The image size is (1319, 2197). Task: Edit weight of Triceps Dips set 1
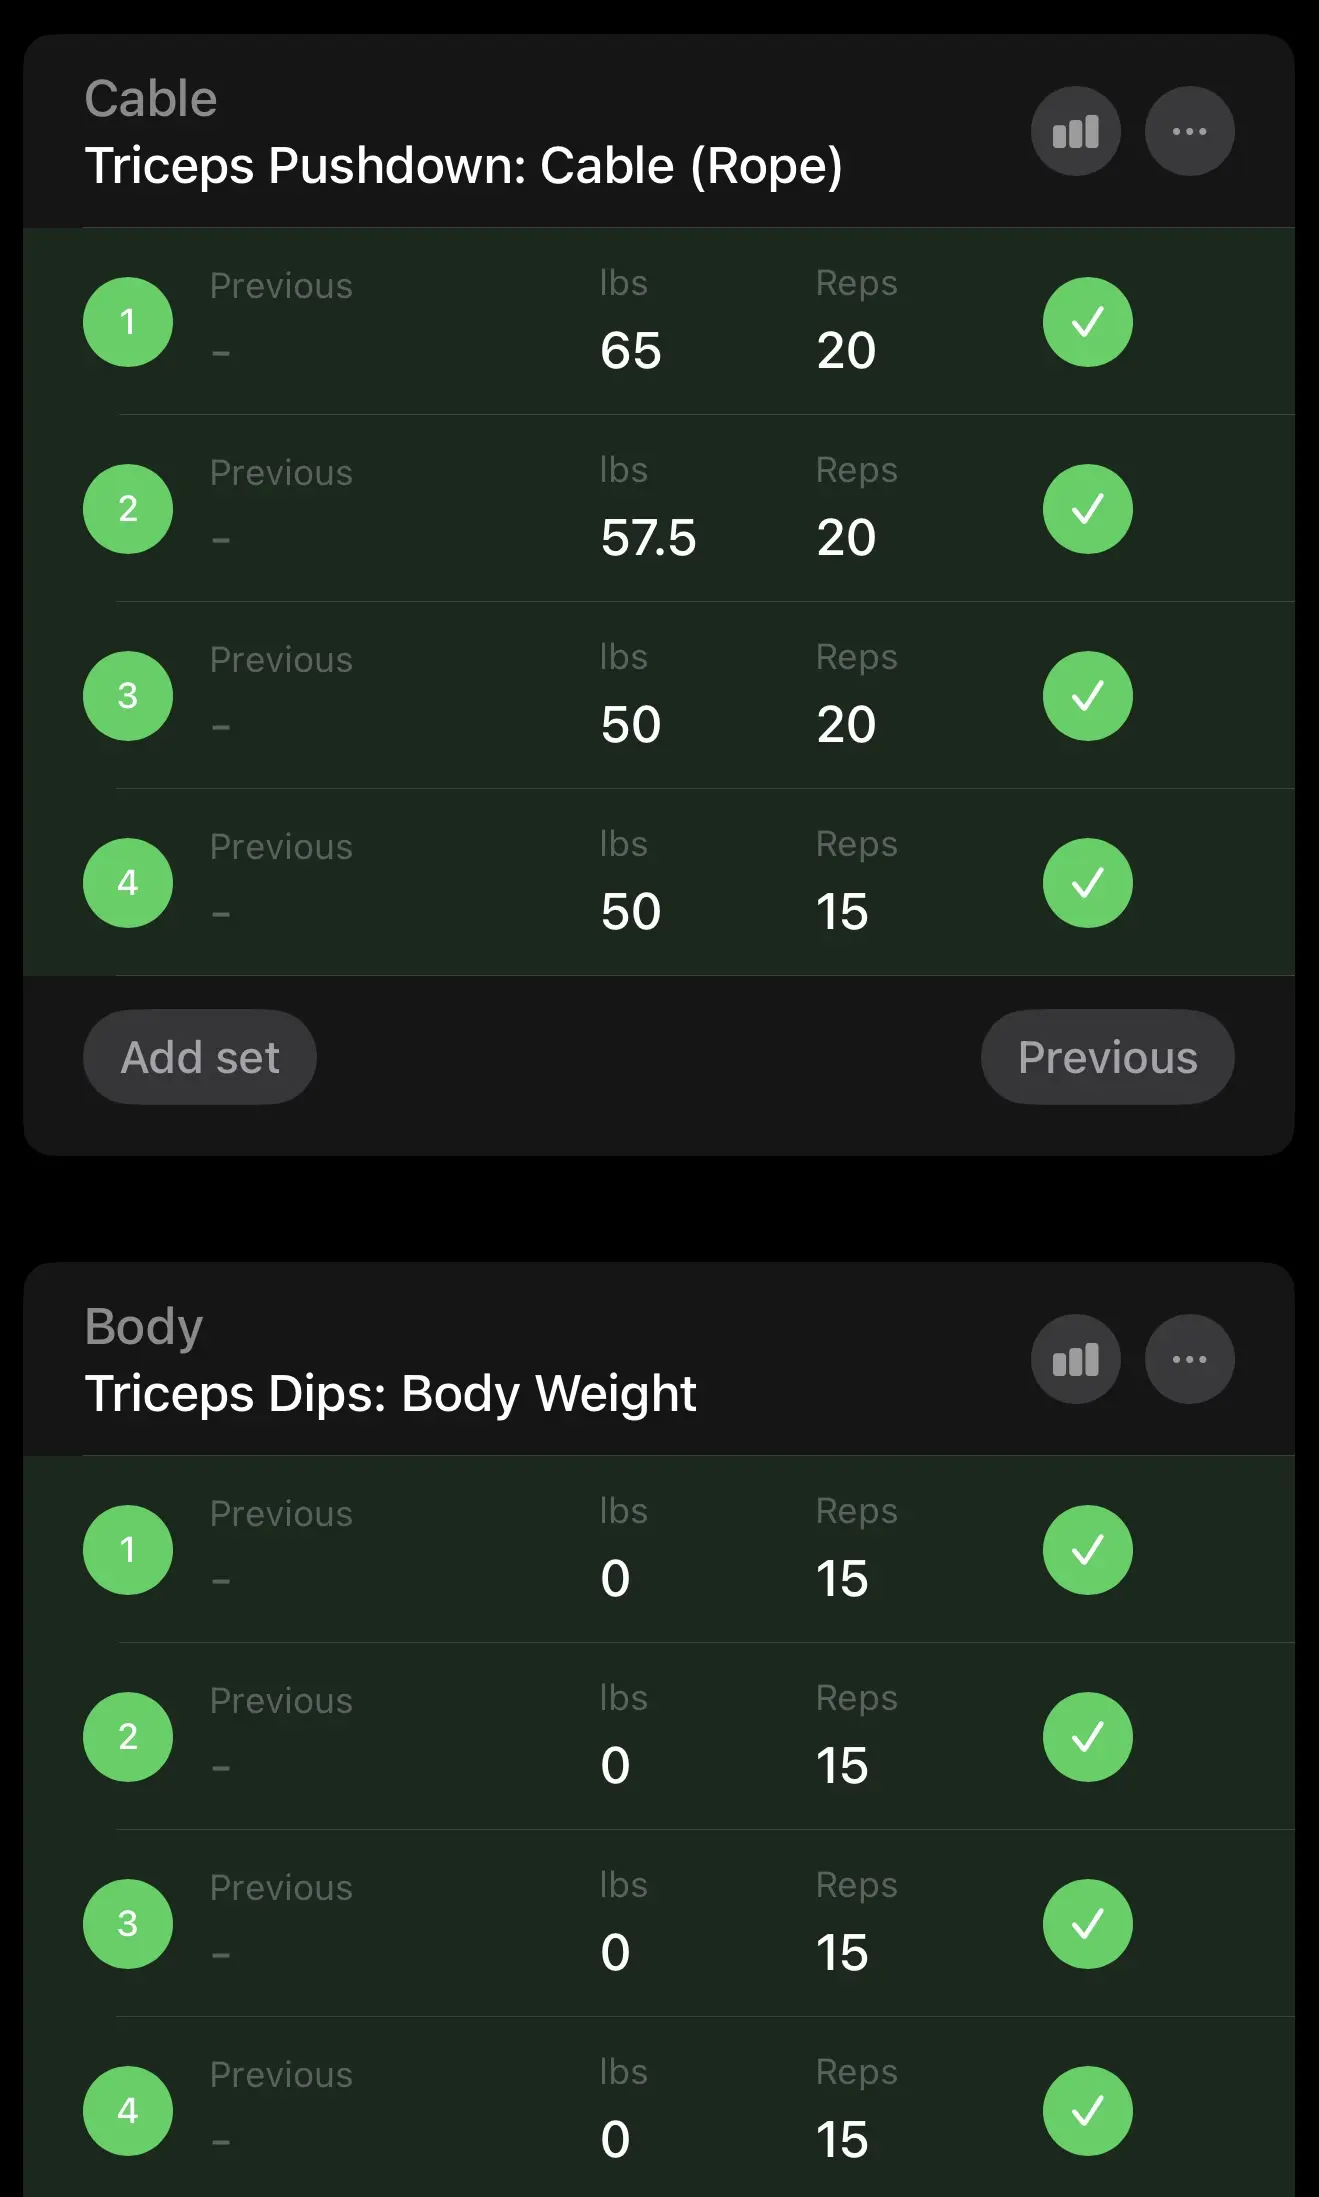(616, 1579)
